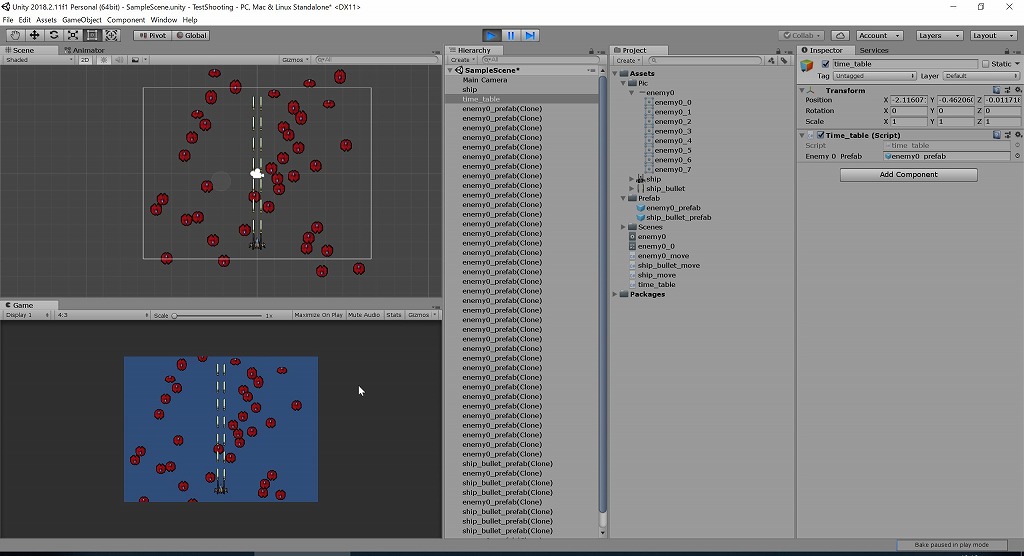Toggle time_table active checkbox

tap(825, 64)
